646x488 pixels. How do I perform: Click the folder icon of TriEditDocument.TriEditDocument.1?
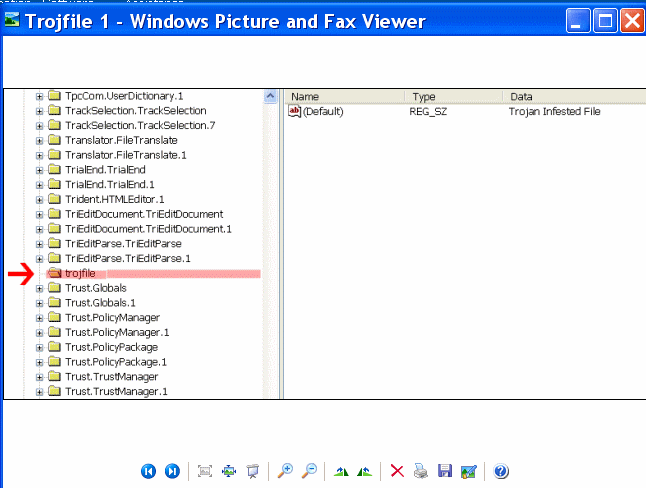[x=54, y=228]
